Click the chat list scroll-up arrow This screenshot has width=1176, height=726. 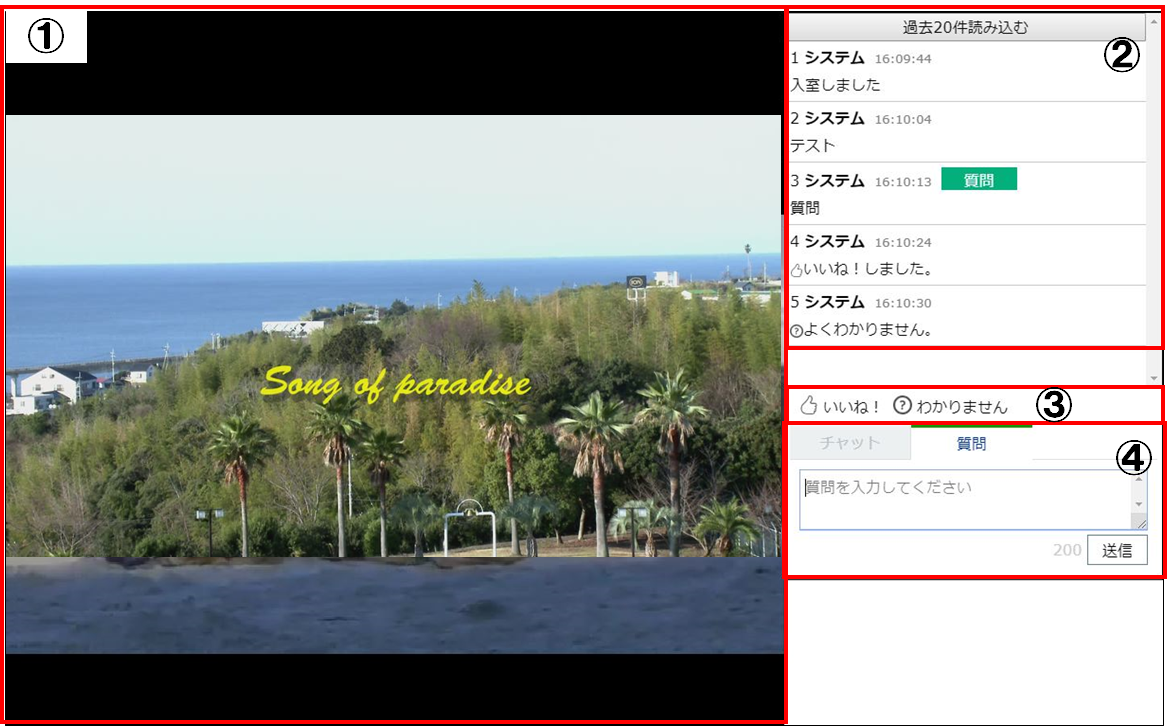(x=1154, y=22)
